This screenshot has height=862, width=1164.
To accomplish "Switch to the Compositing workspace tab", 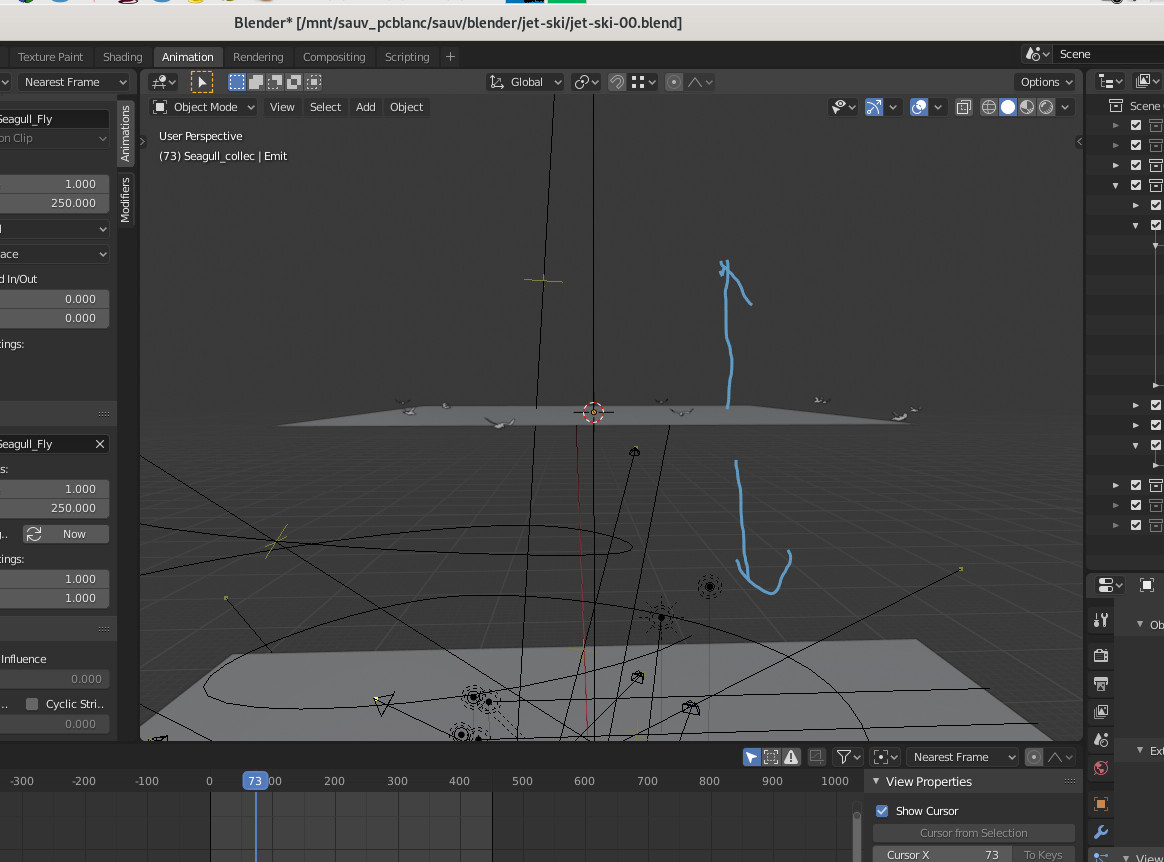I will (334, 57).
